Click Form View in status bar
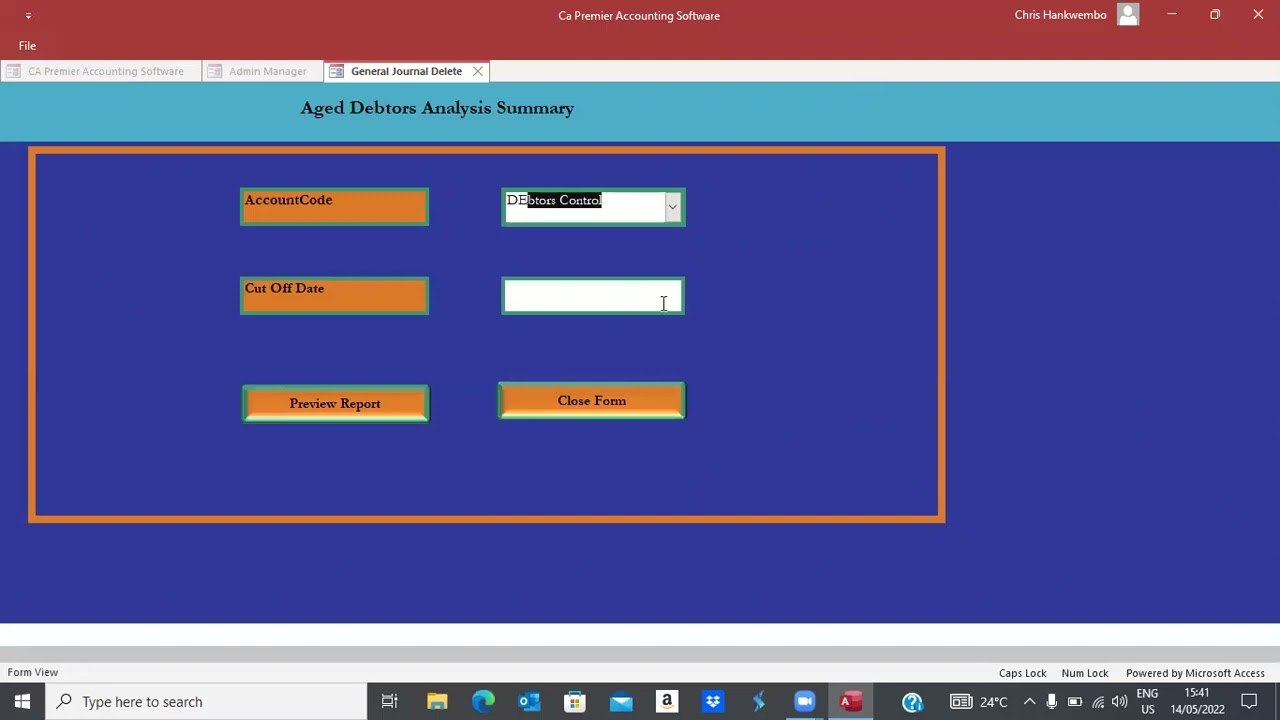 [x=33, y=672]
